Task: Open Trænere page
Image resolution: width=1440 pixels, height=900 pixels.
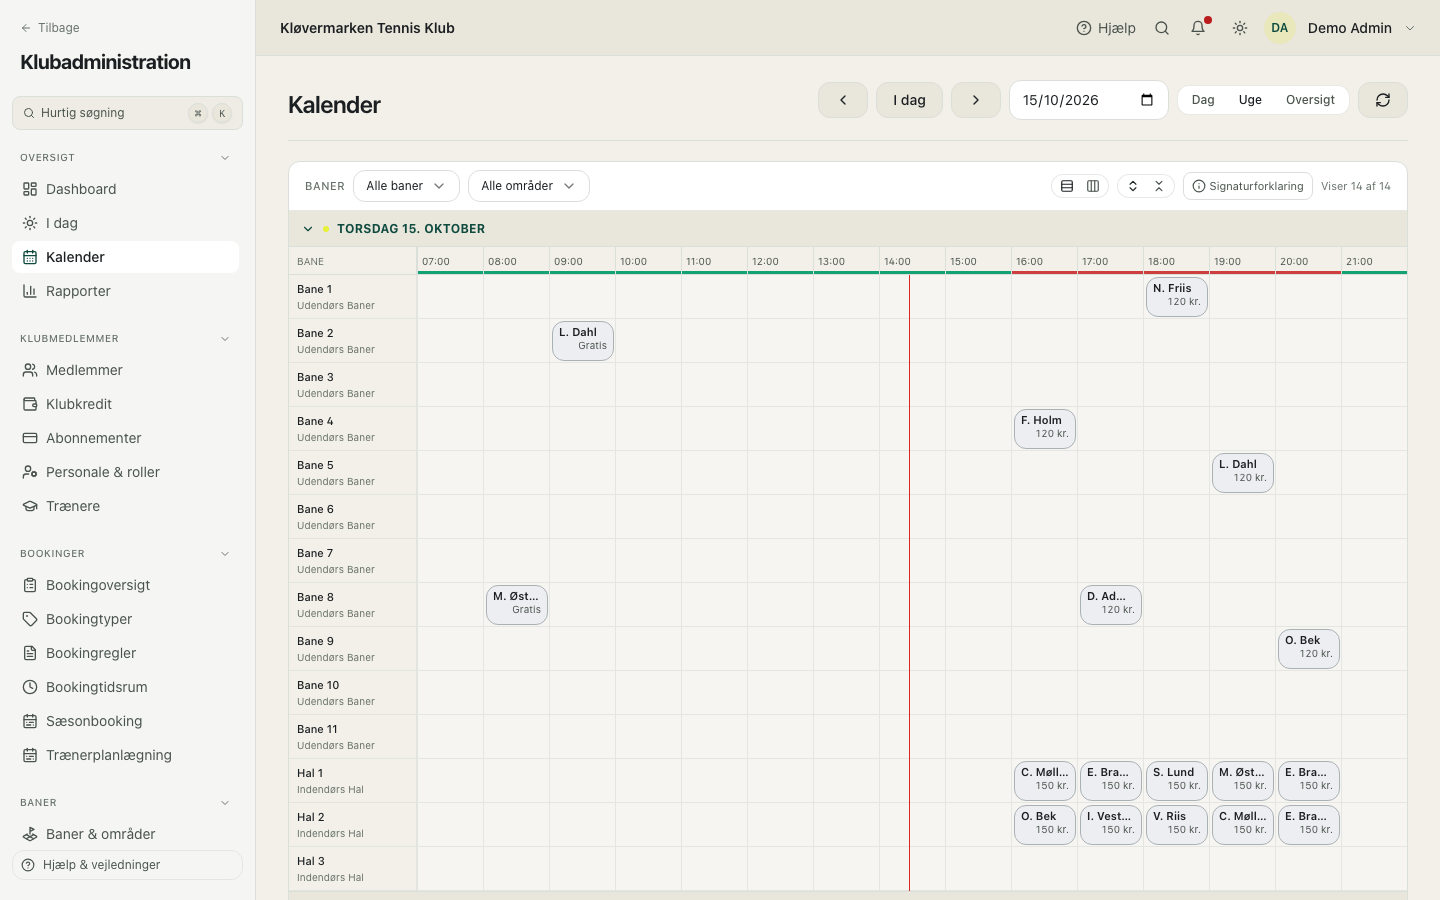Action: click(125, 506)
